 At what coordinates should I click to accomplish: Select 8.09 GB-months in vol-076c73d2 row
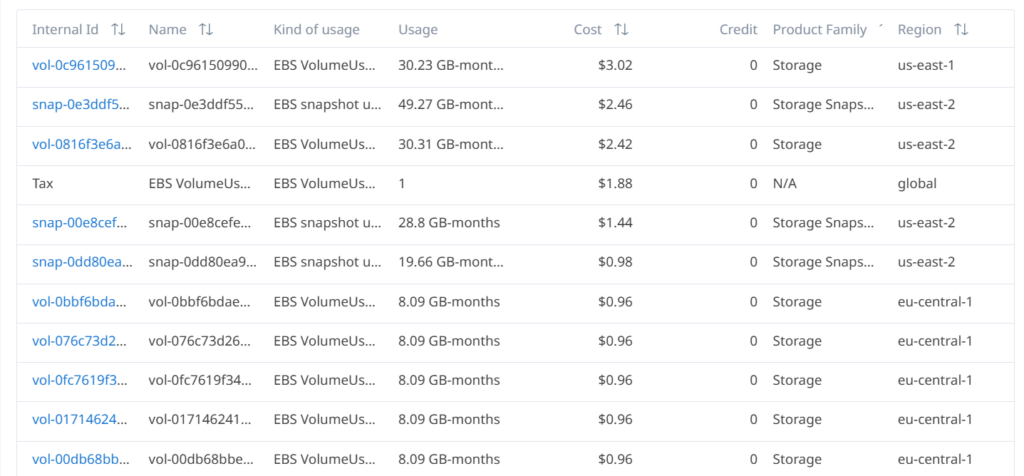449,341
